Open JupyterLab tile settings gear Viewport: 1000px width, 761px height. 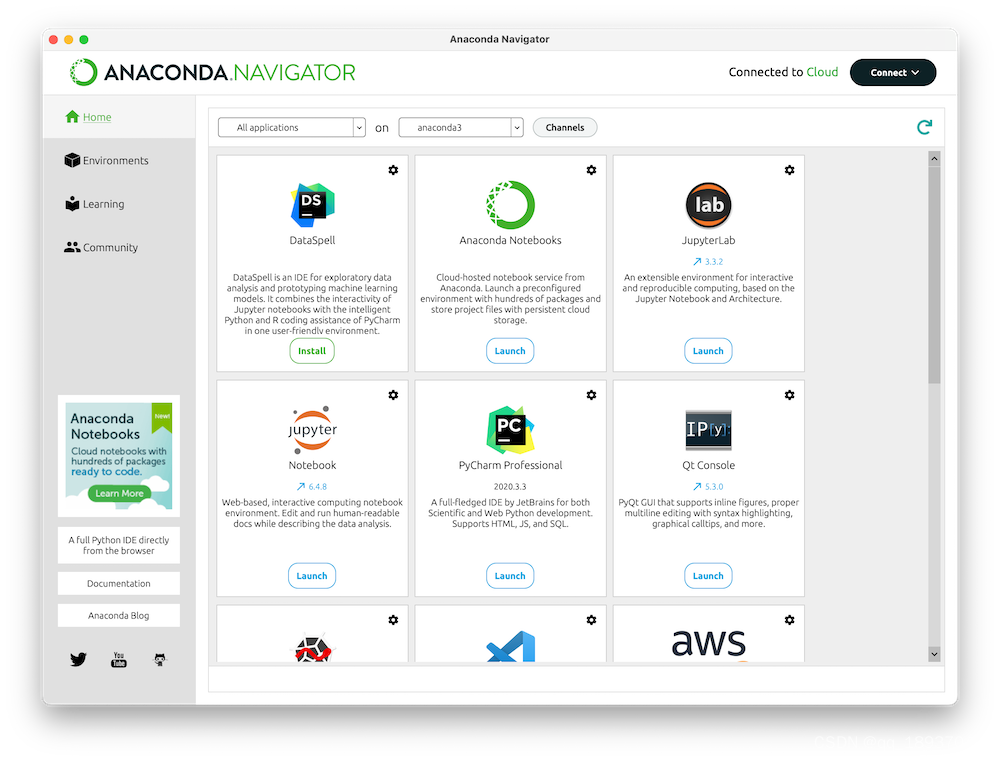point(790,170)
